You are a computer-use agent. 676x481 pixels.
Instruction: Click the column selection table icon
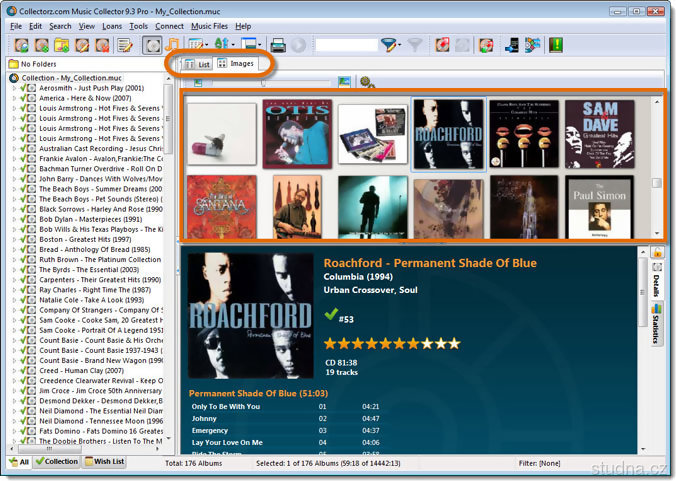195,45
